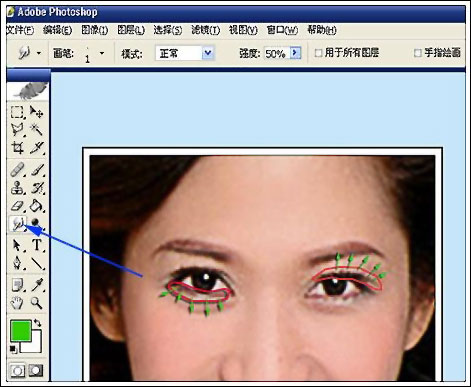Switch to Quick Mask mode
Screen dimensions: 471x387
36,370
